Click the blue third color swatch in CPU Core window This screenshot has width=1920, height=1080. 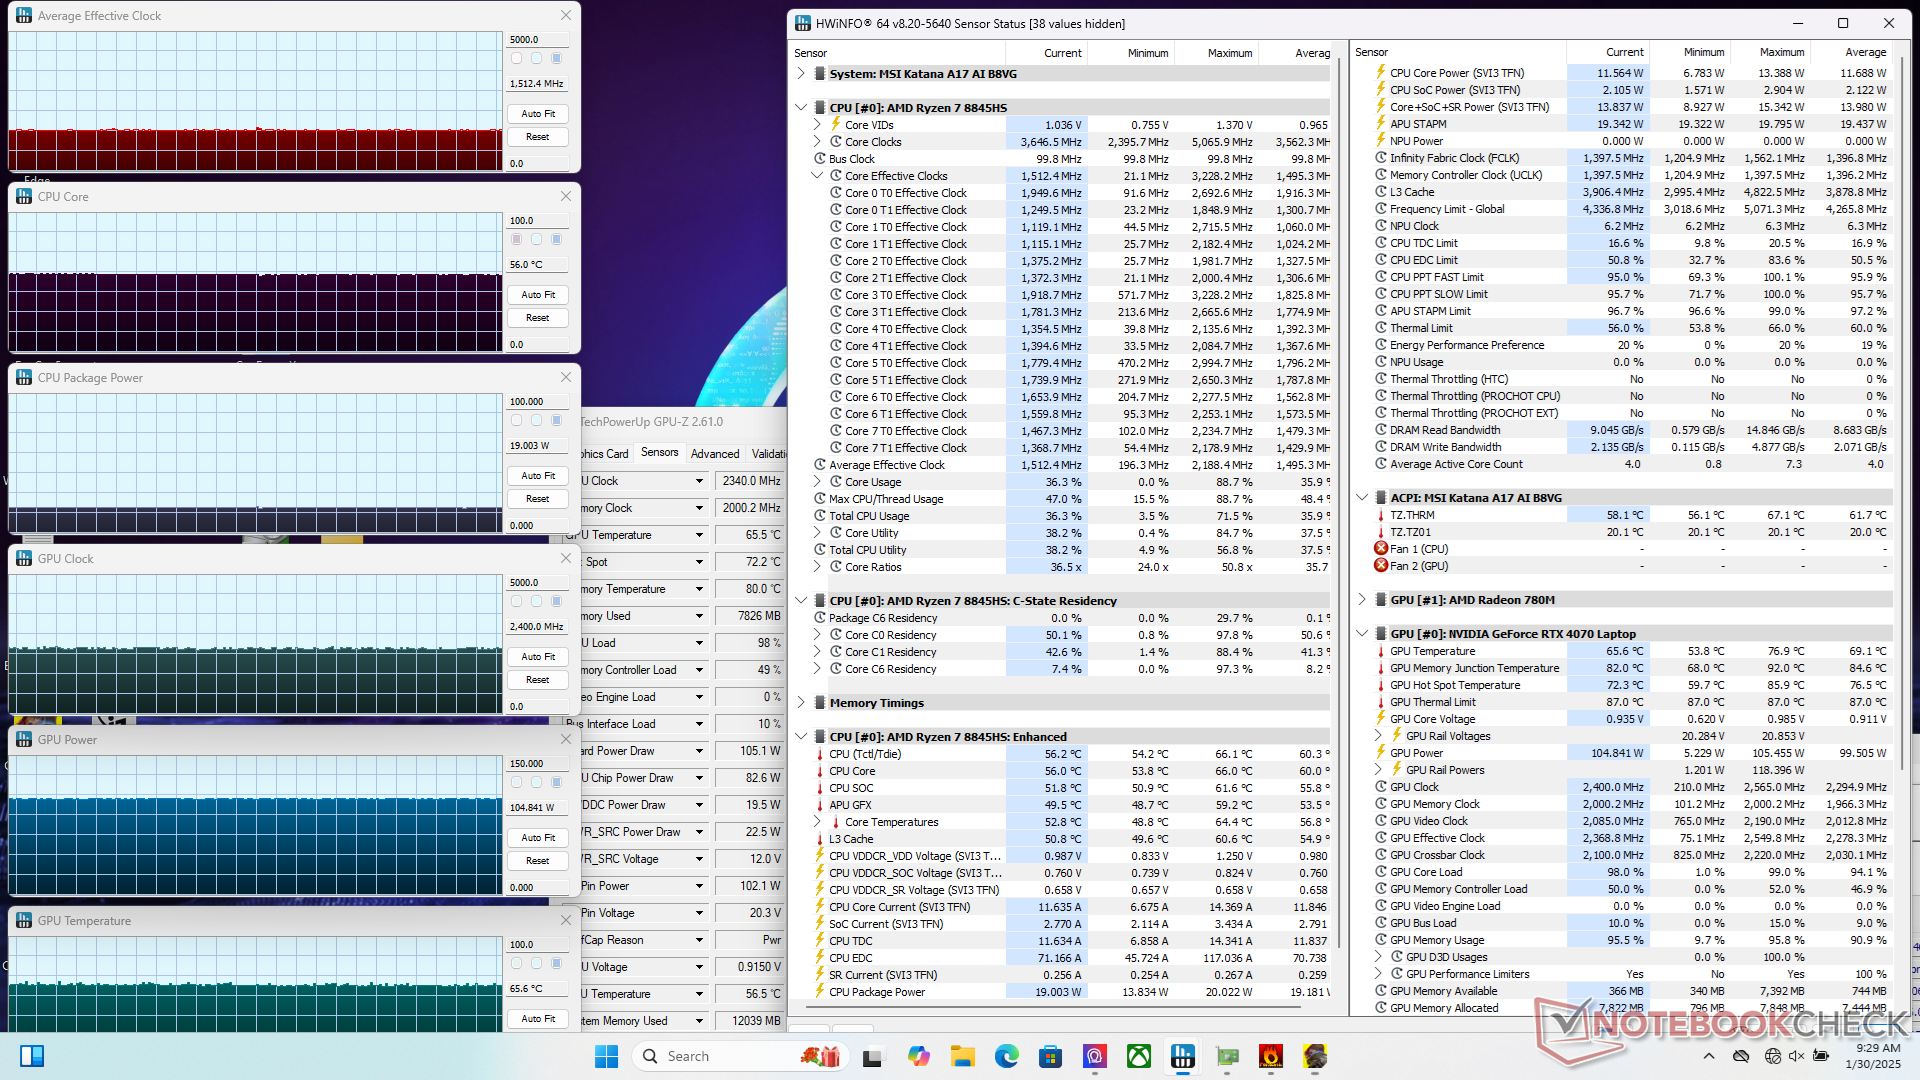click(557, 239)
